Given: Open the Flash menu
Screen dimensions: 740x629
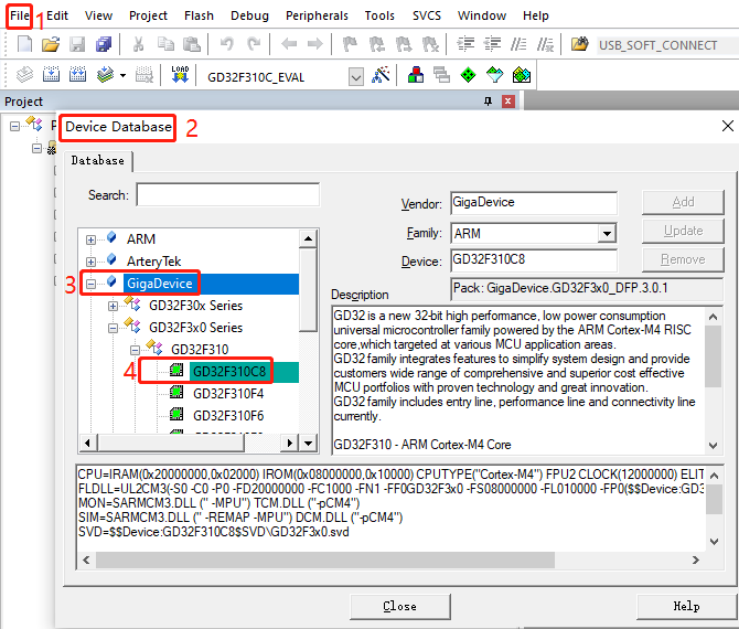Looking at the screenshot, I should coord(198,15).
